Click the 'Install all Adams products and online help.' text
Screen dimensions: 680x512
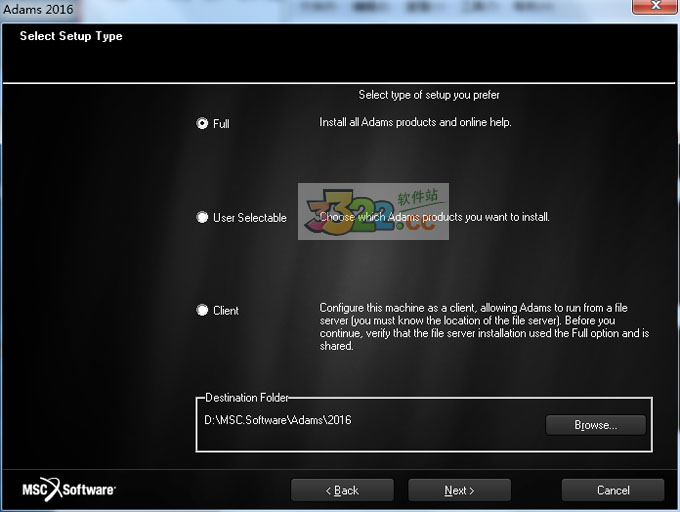pyautogui.click(x=415, y=122)
